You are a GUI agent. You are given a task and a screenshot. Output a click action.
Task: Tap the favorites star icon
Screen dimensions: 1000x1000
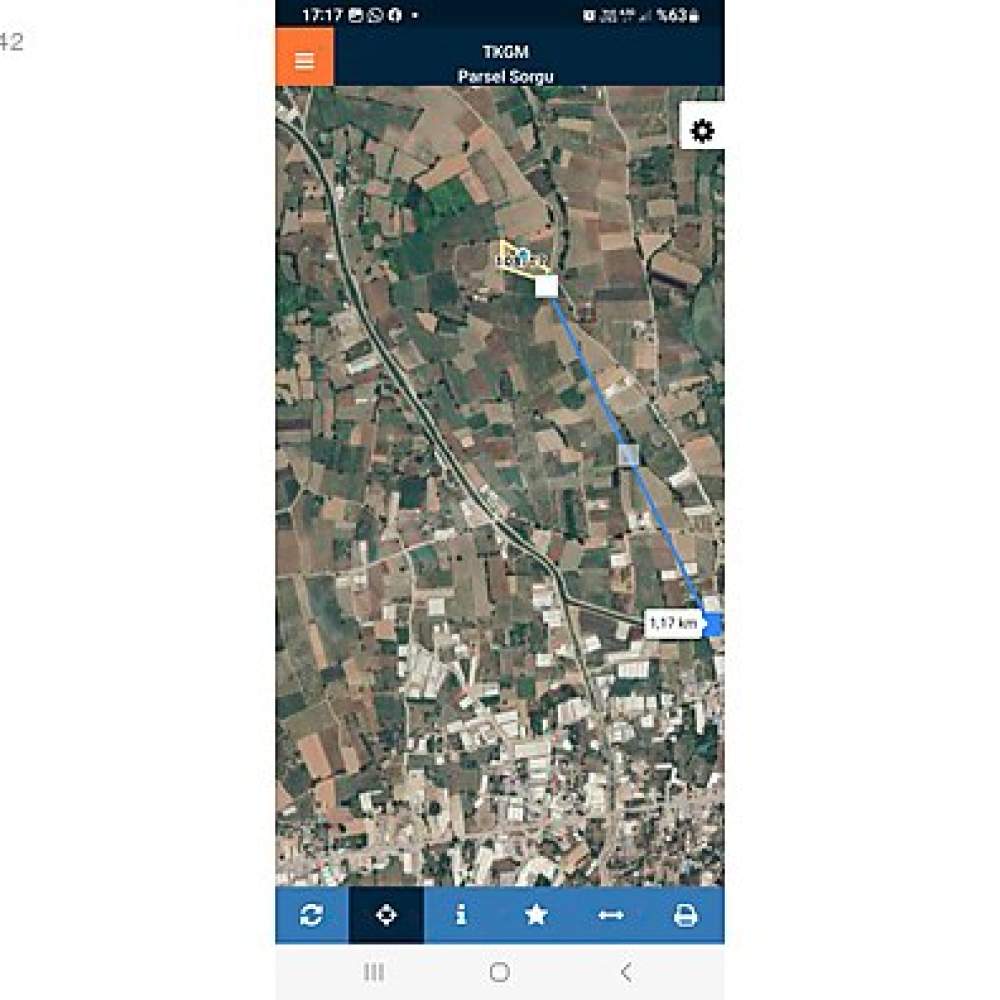coord(536,915)
